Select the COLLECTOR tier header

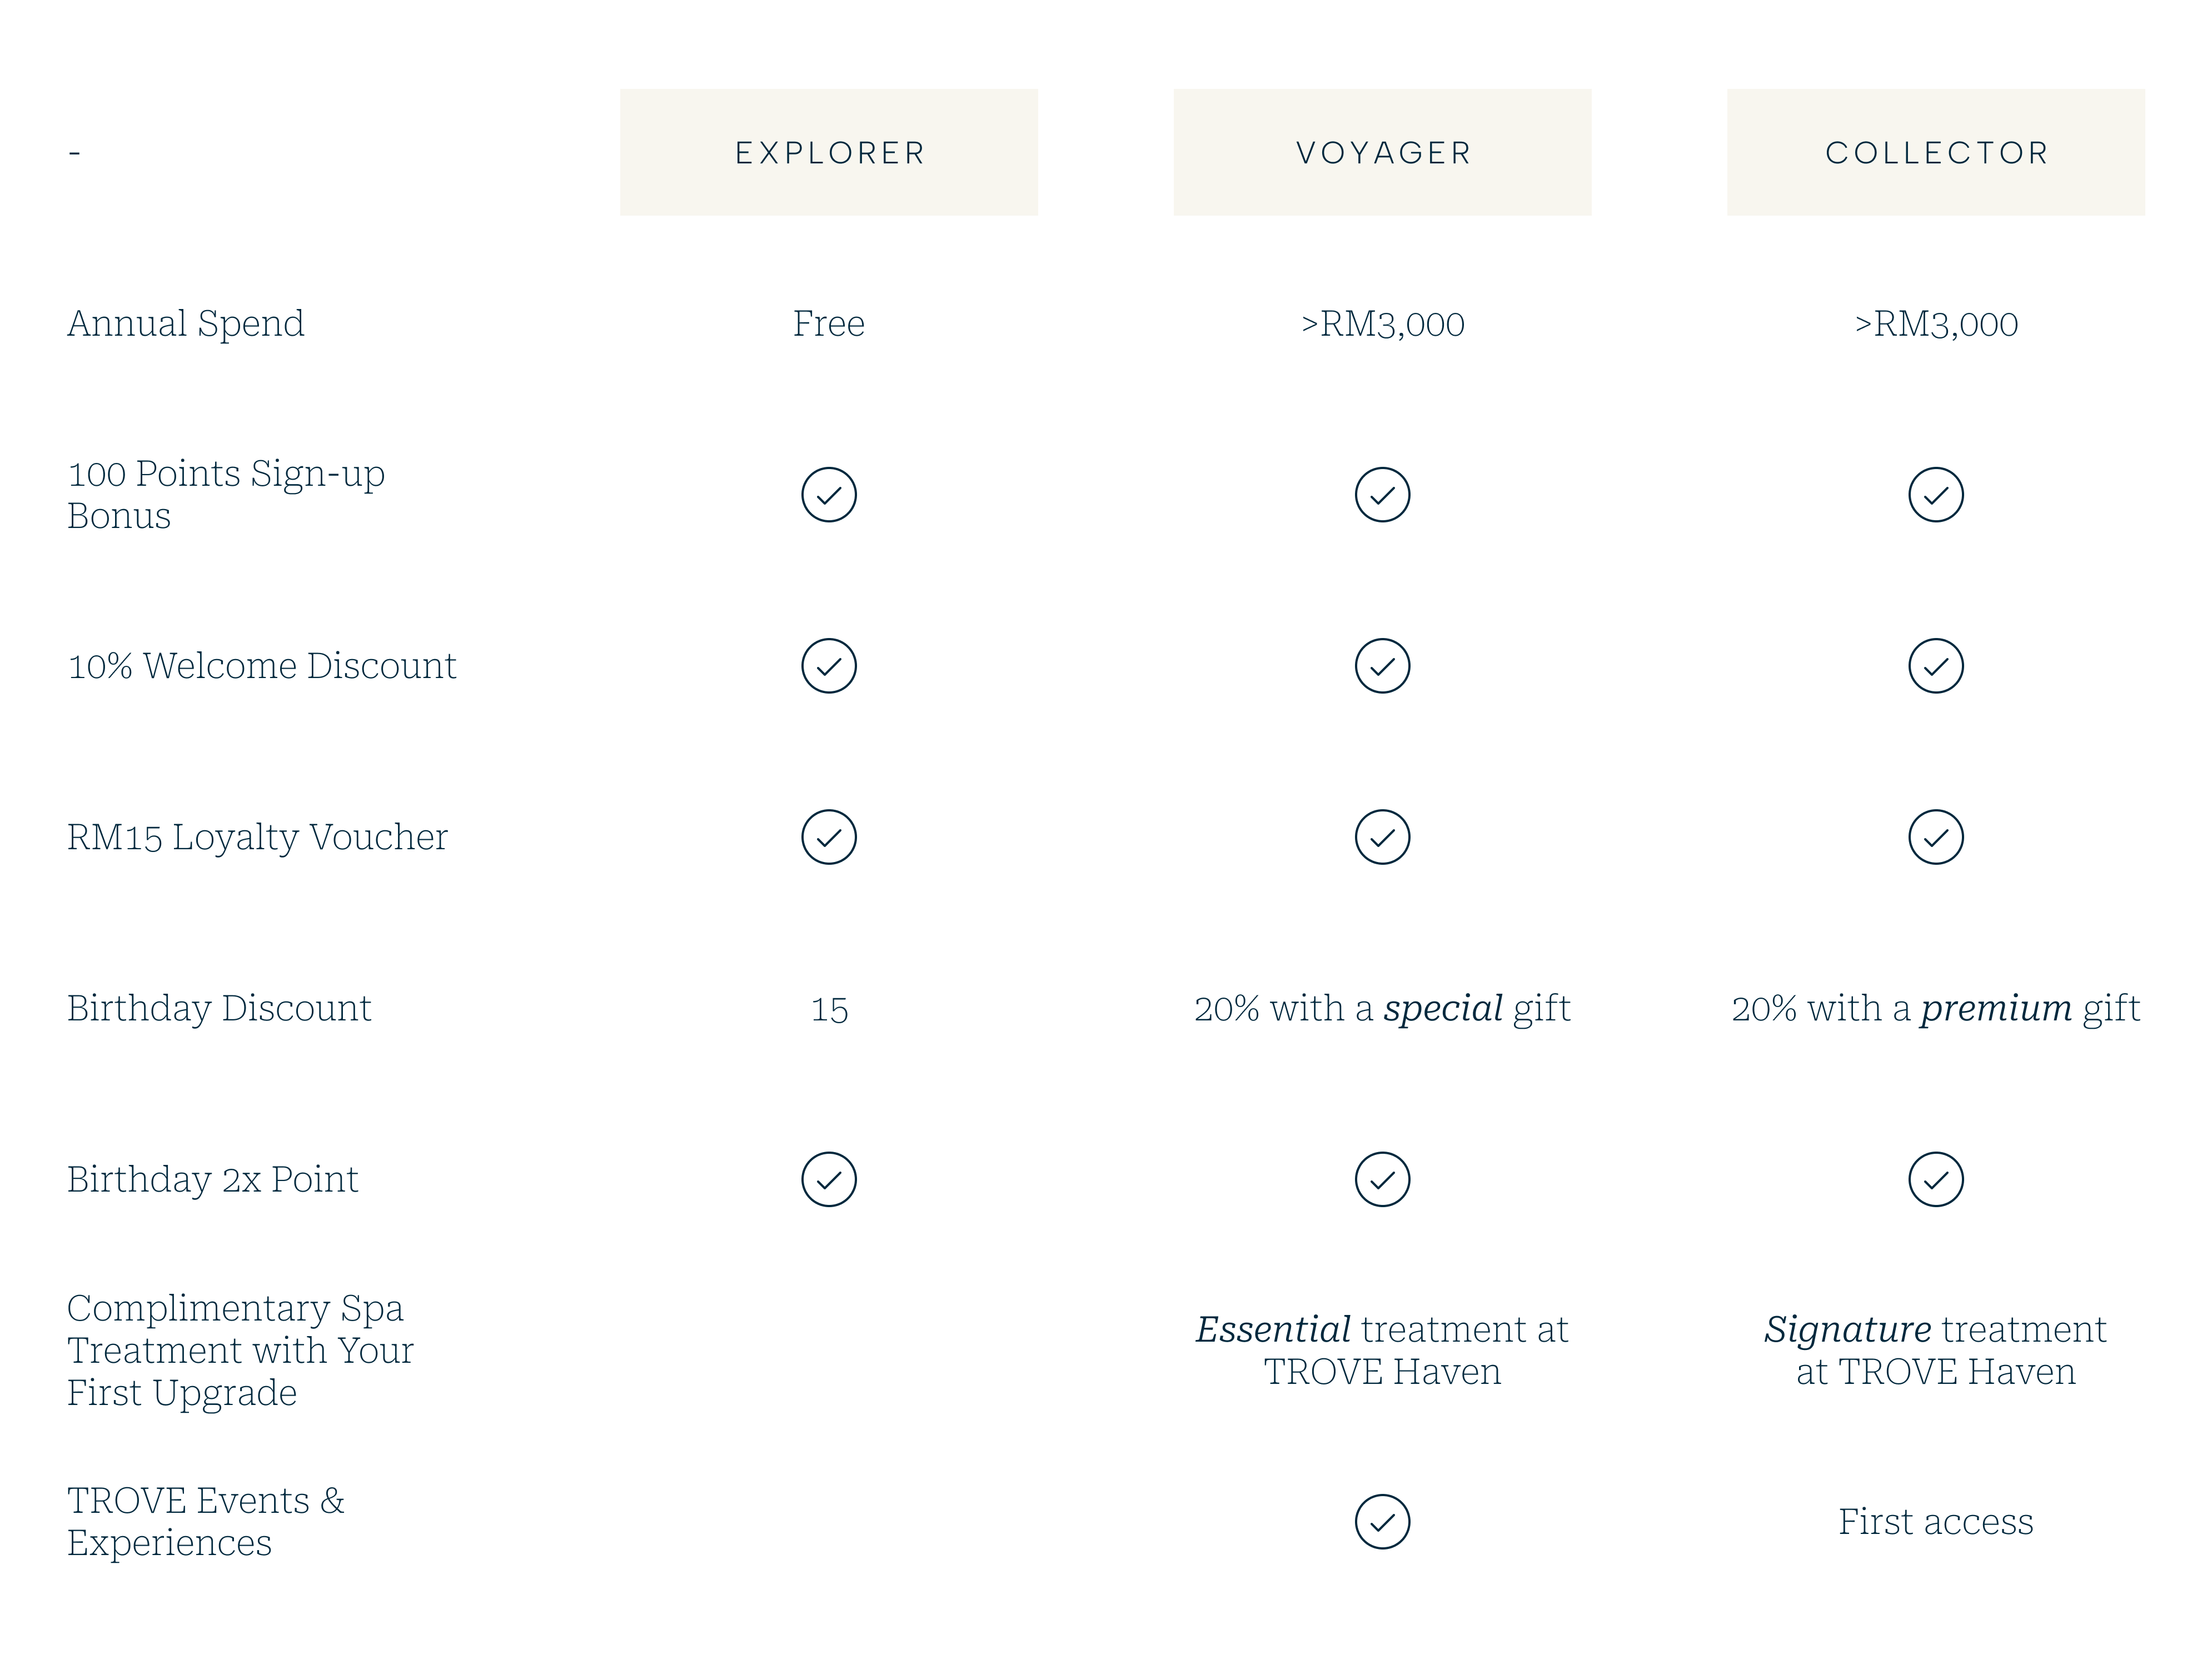pyautogui.click(x=1936, y=152)
